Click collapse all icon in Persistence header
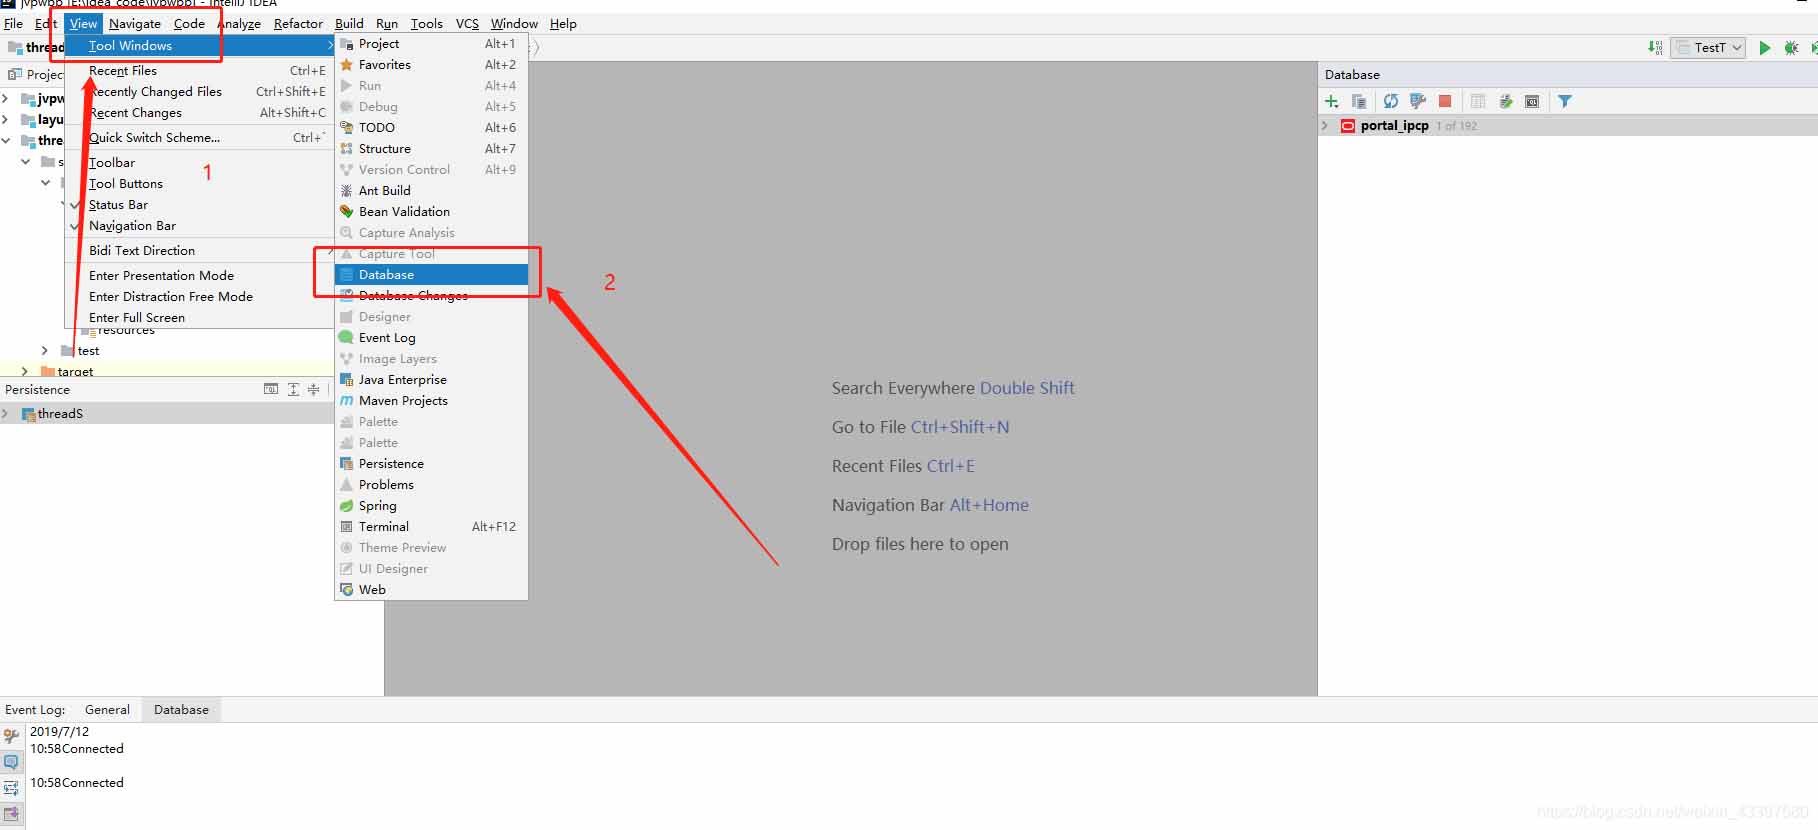This screenshot has width=1818, height=830. 314,389
